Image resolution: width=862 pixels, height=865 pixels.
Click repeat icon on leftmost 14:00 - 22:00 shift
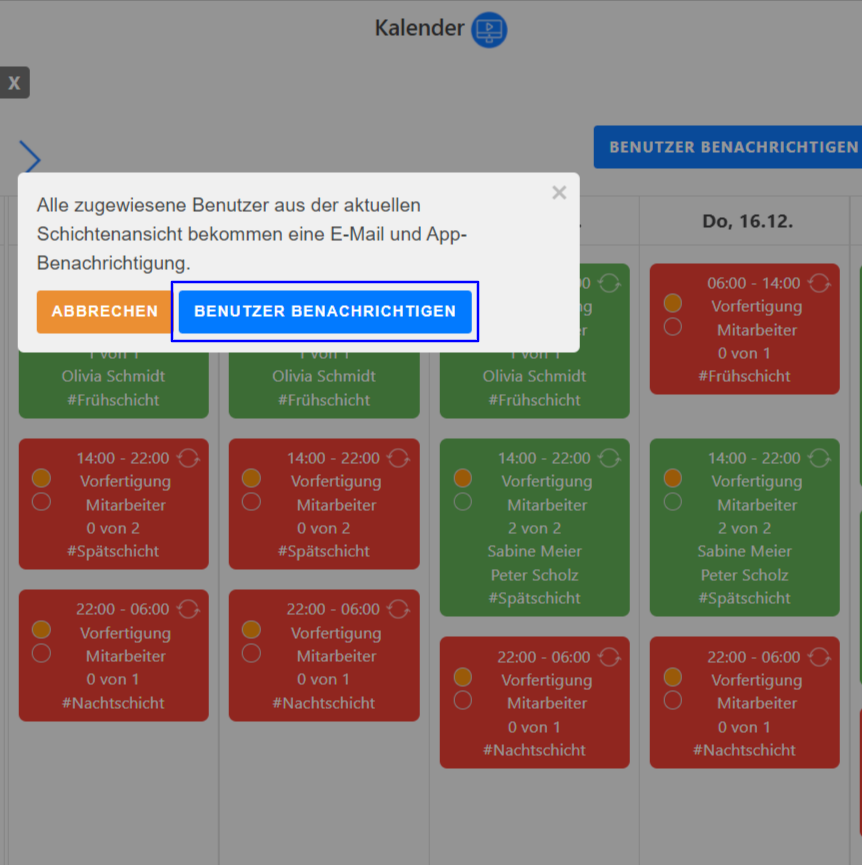188,458
